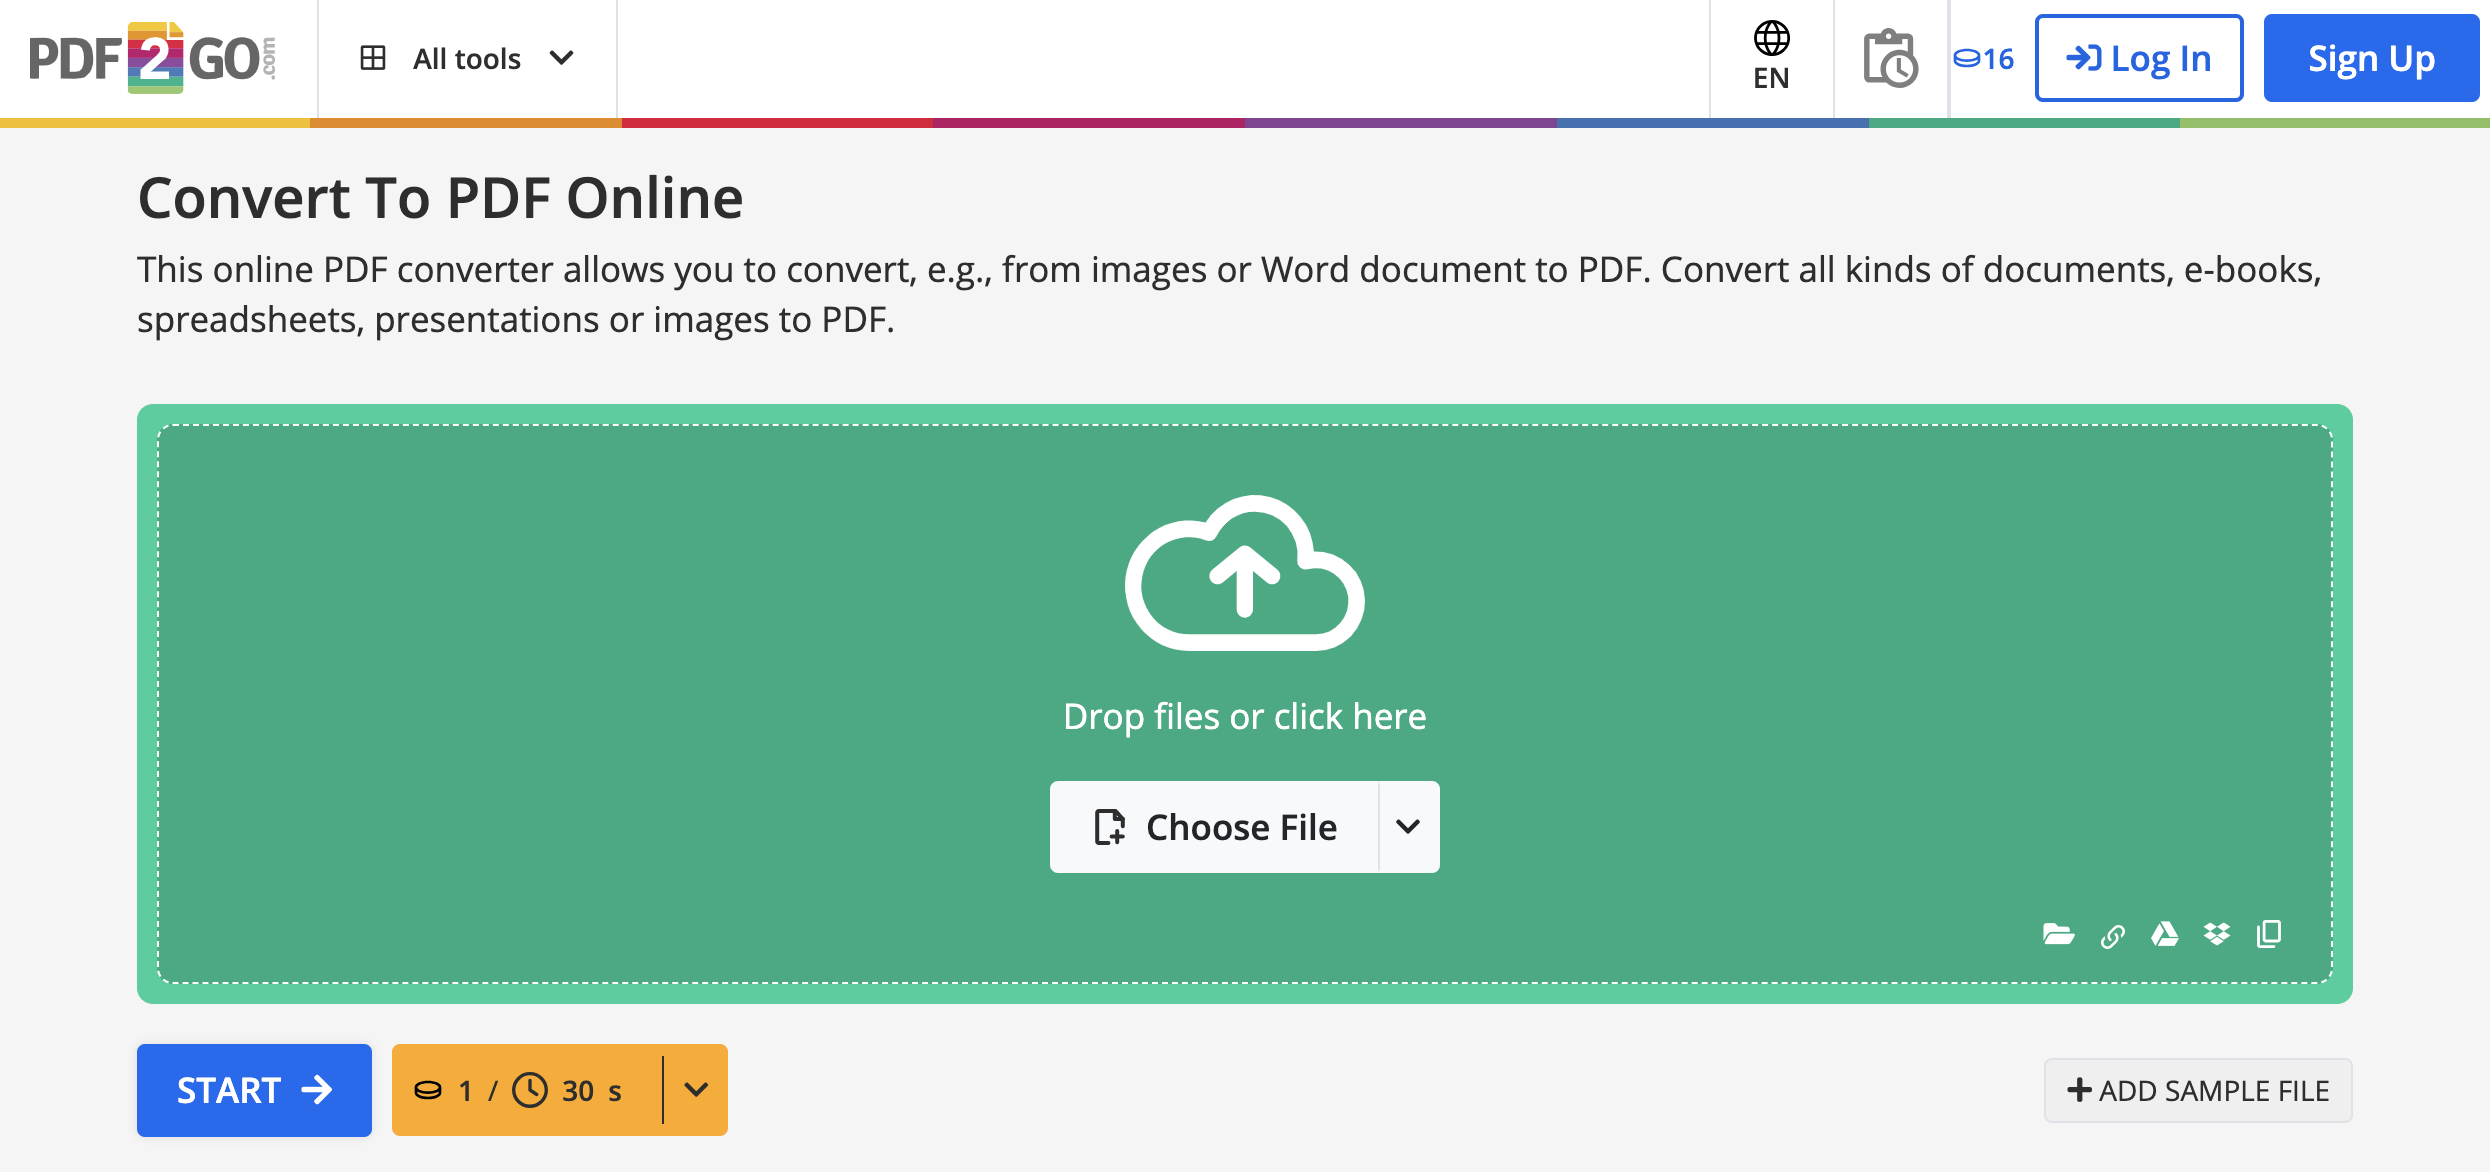Click 'Drop files or click here' text

coord(1244,716)
